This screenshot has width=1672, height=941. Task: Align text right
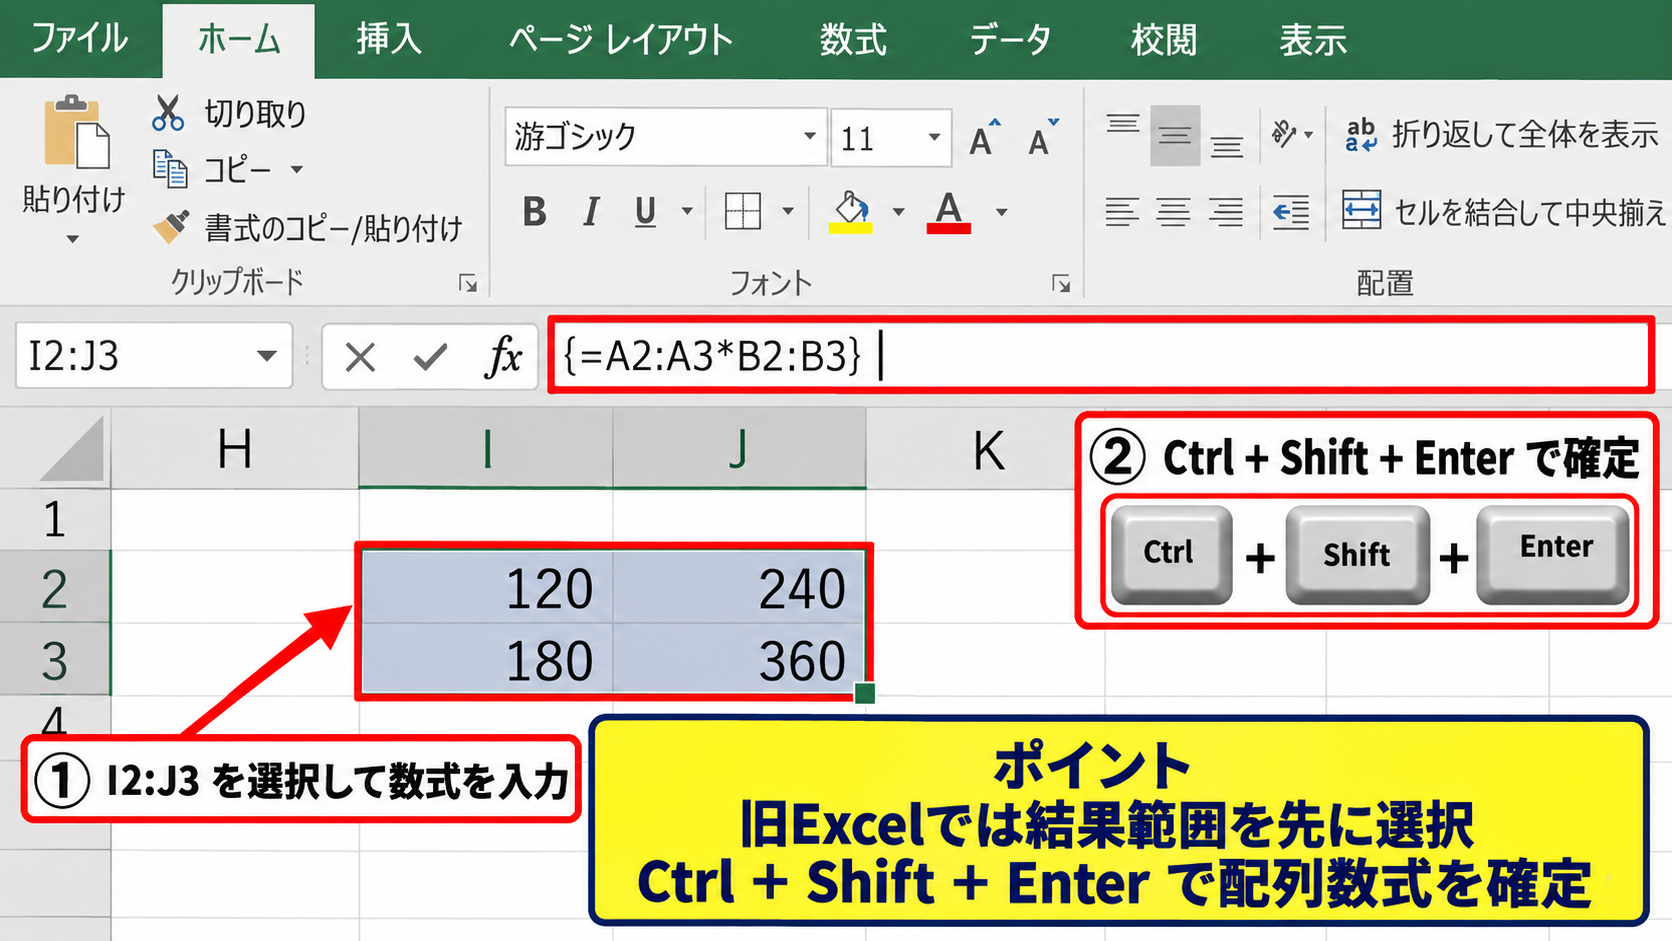coord(1227,212)
